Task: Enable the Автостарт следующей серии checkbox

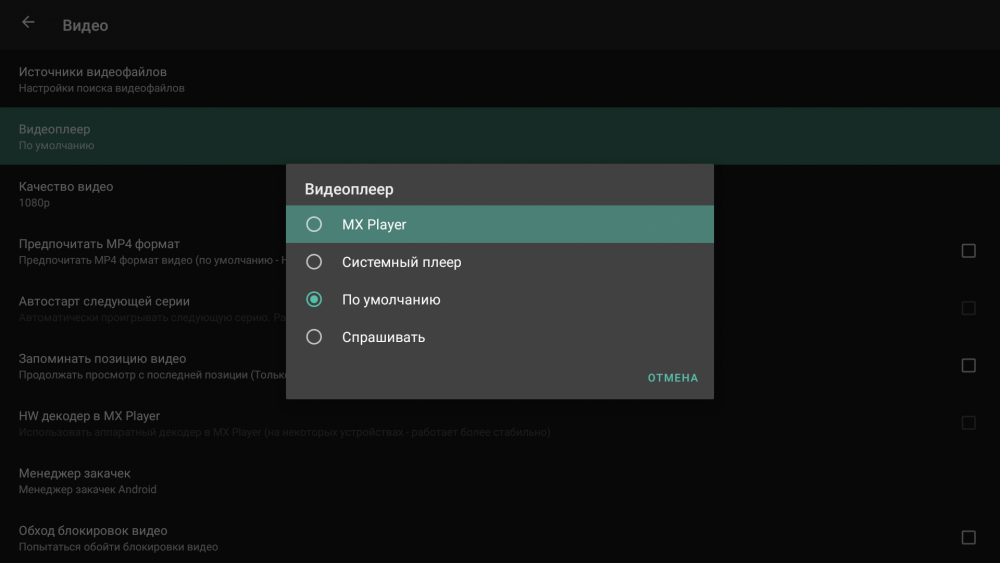Action: [968, 308]
